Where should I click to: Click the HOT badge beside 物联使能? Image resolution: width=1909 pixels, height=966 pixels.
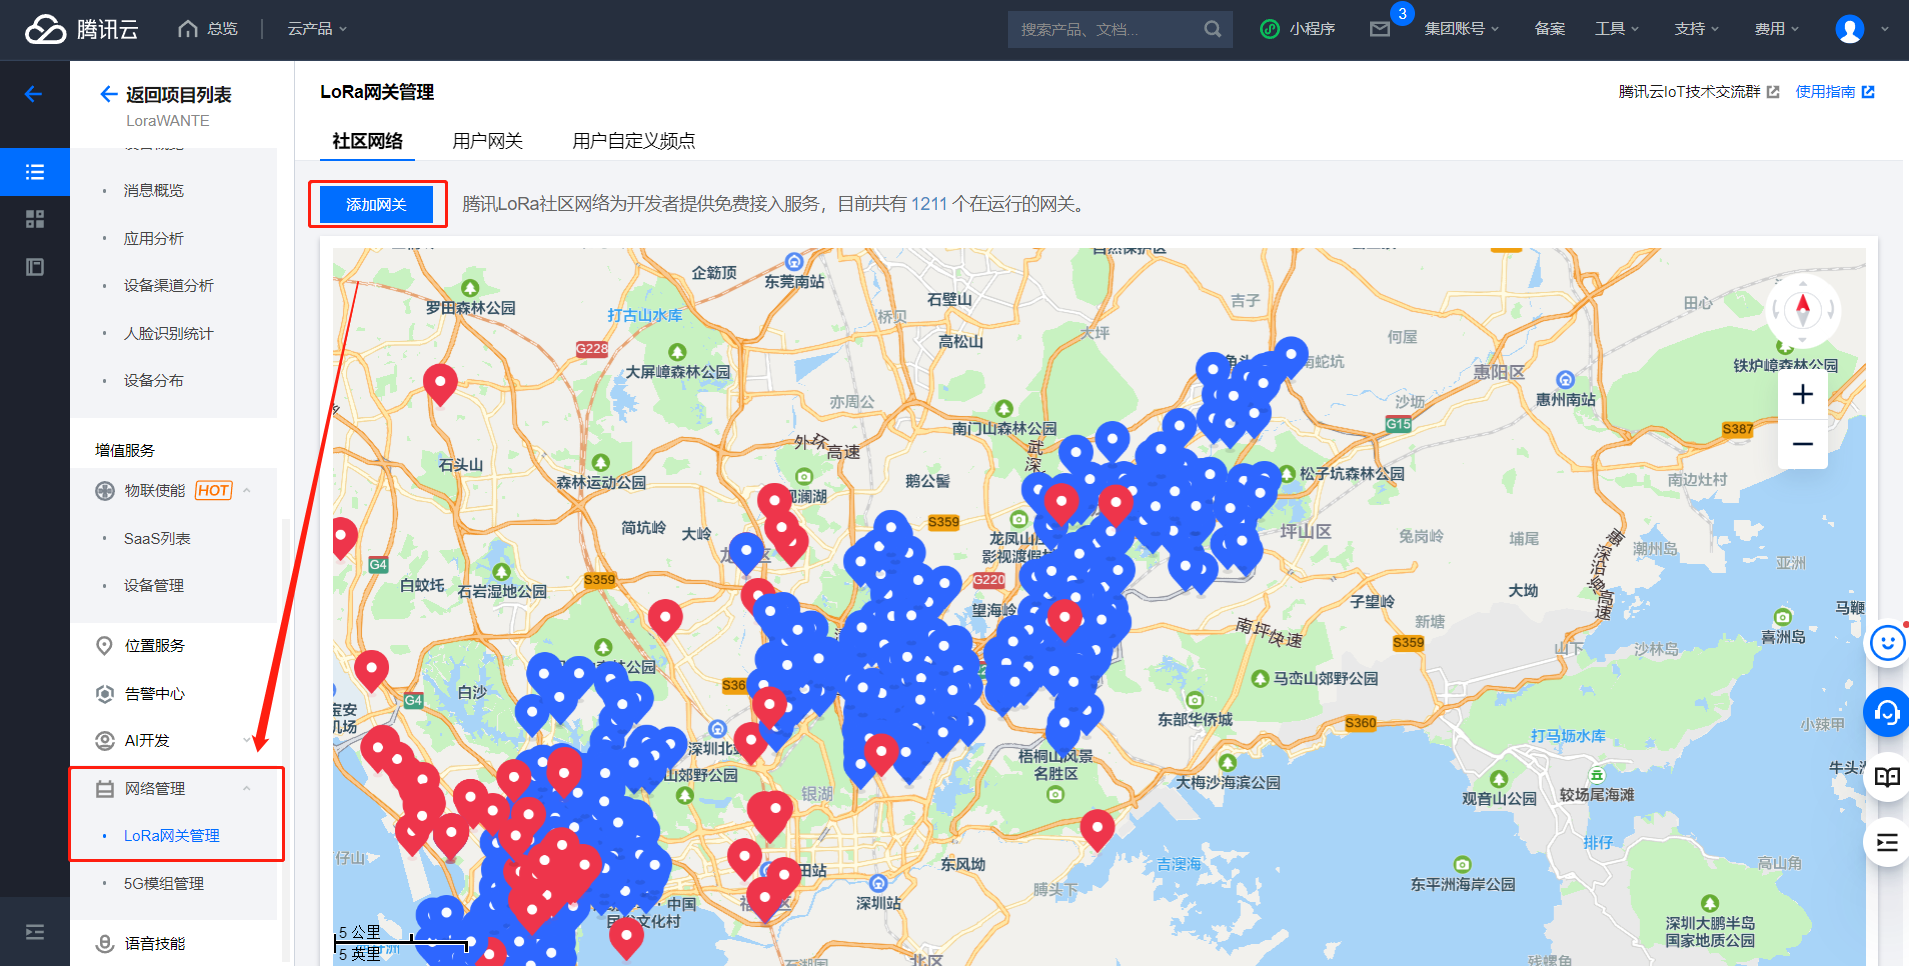point(213,491)
